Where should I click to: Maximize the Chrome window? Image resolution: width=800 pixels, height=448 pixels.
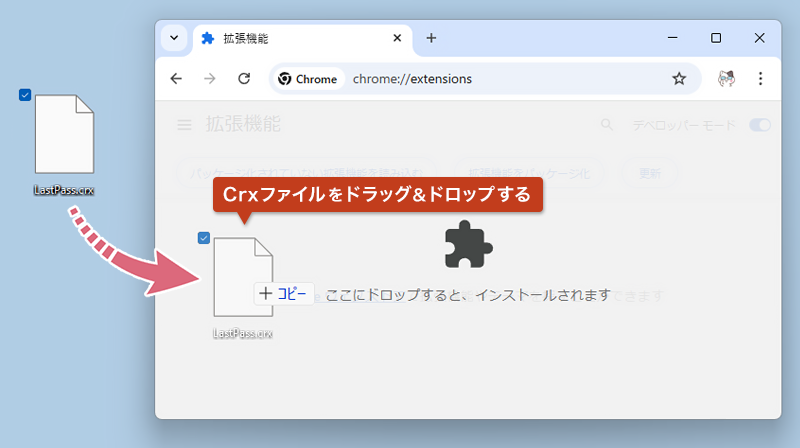pos(716,38)
